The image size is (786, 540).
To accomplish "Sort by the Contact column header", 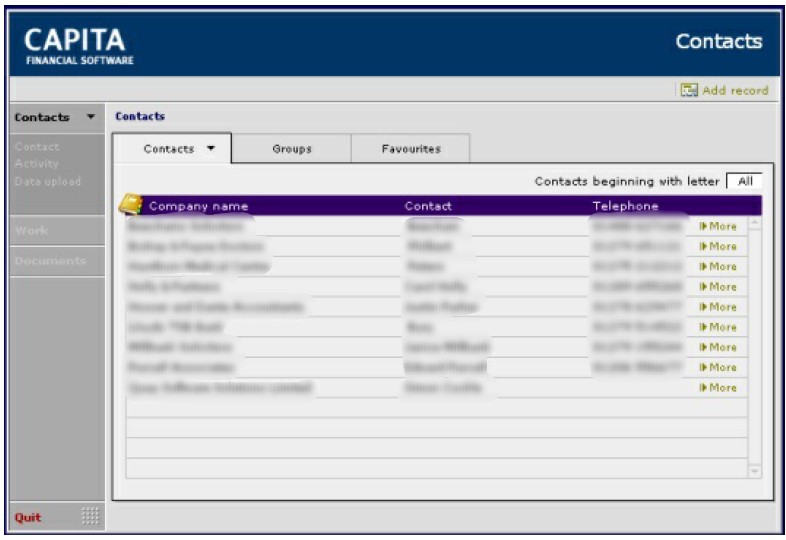I will coord(428,206).
